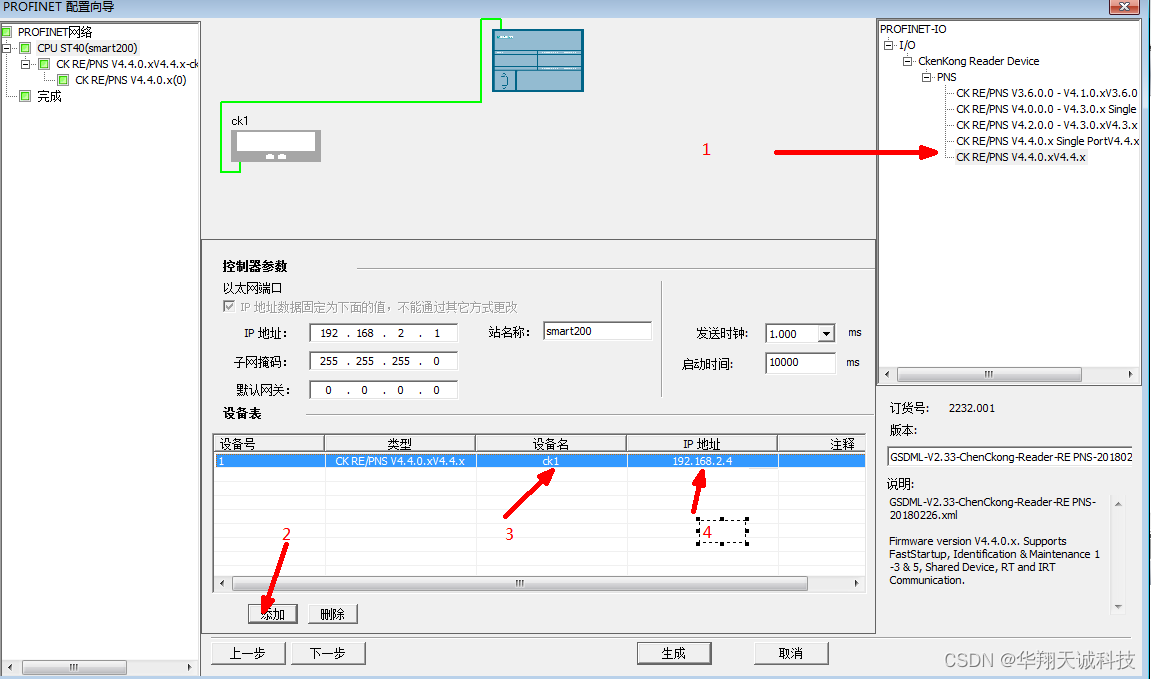Image resolution: width=1151 pixels, height=679 pixels.
Task: Click the 启动时间 10000 field
Action: tap(800, 363)
